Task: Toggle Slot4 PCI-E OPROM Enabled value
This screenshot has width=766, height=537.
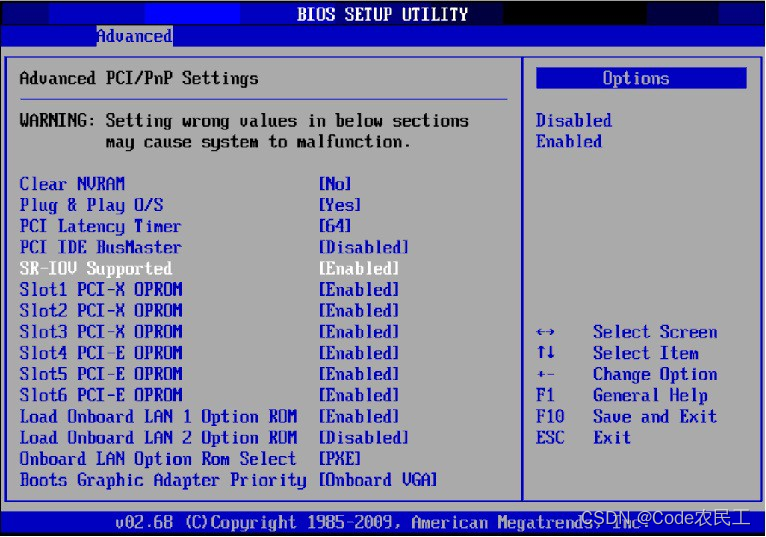Action: point(359,353)
